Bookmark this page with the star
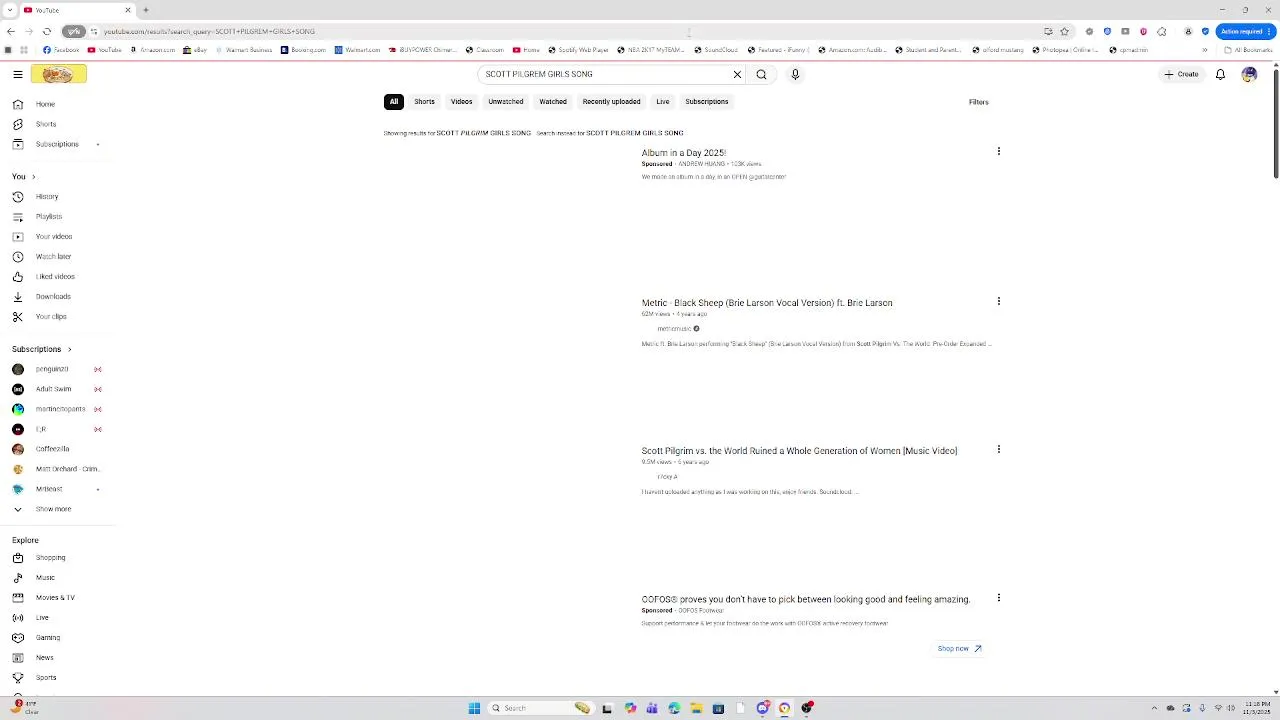Screen dimensions: 1280x720 1064,31
